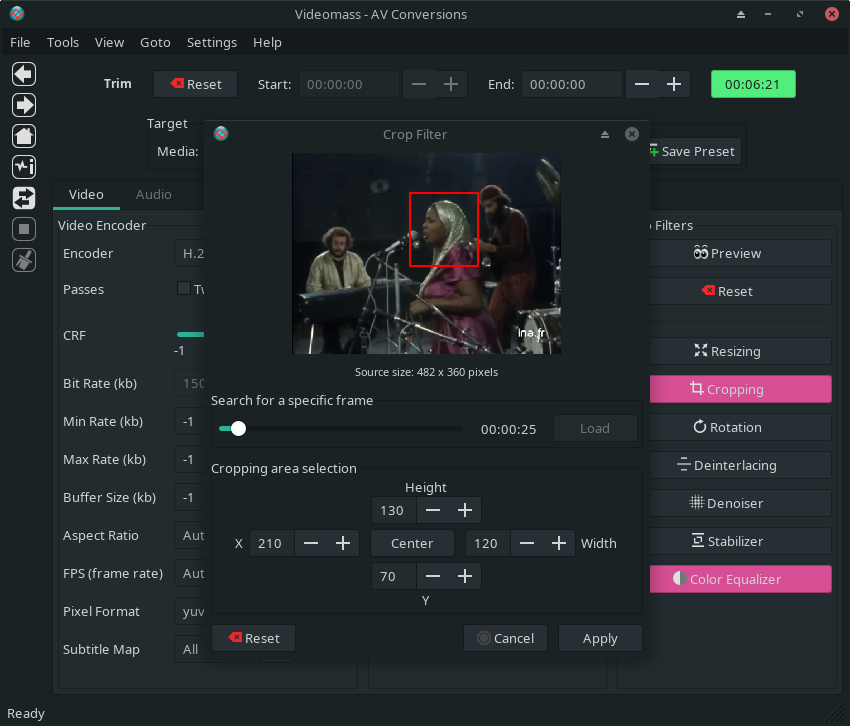Click the green 00:06:21 duration button
This screenshot has width=850, height=726.
[753, 84]
